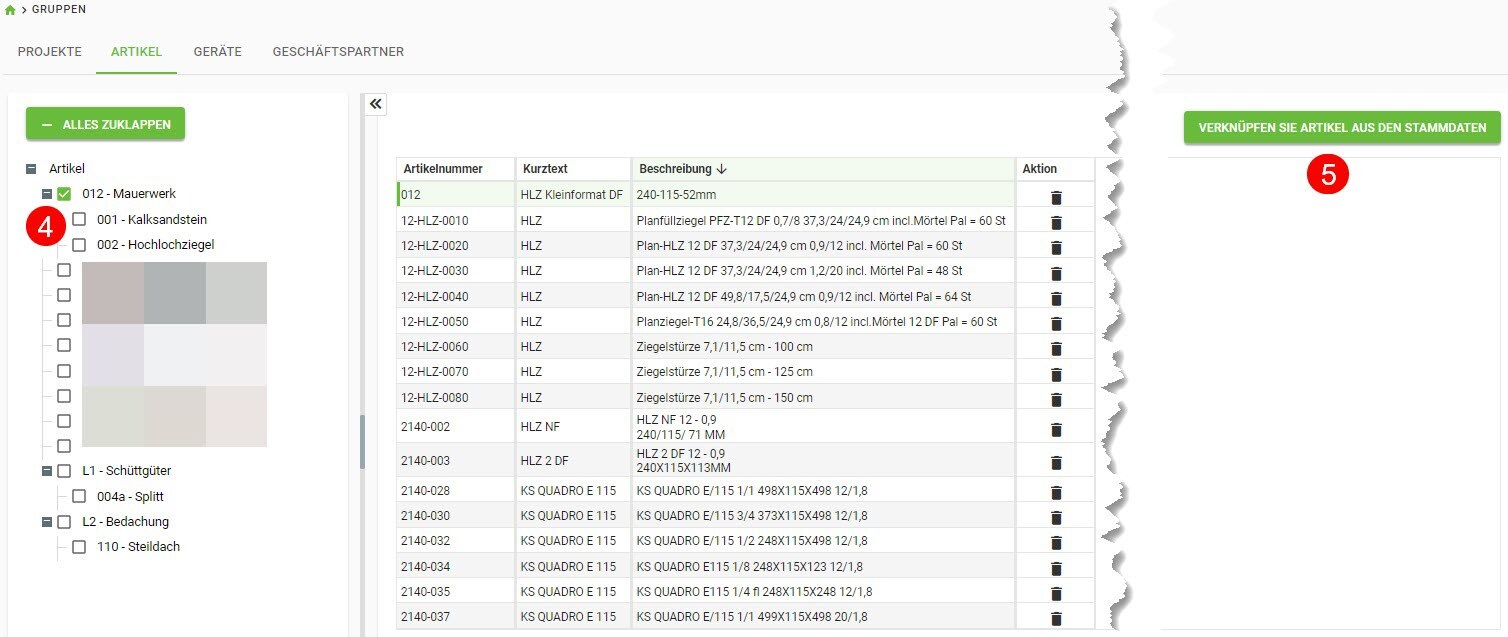Click Verknüpfen Sie Artikel aus den Stammdaten
Viewport: 1508px width, 637px height.
click(1341, 128)
